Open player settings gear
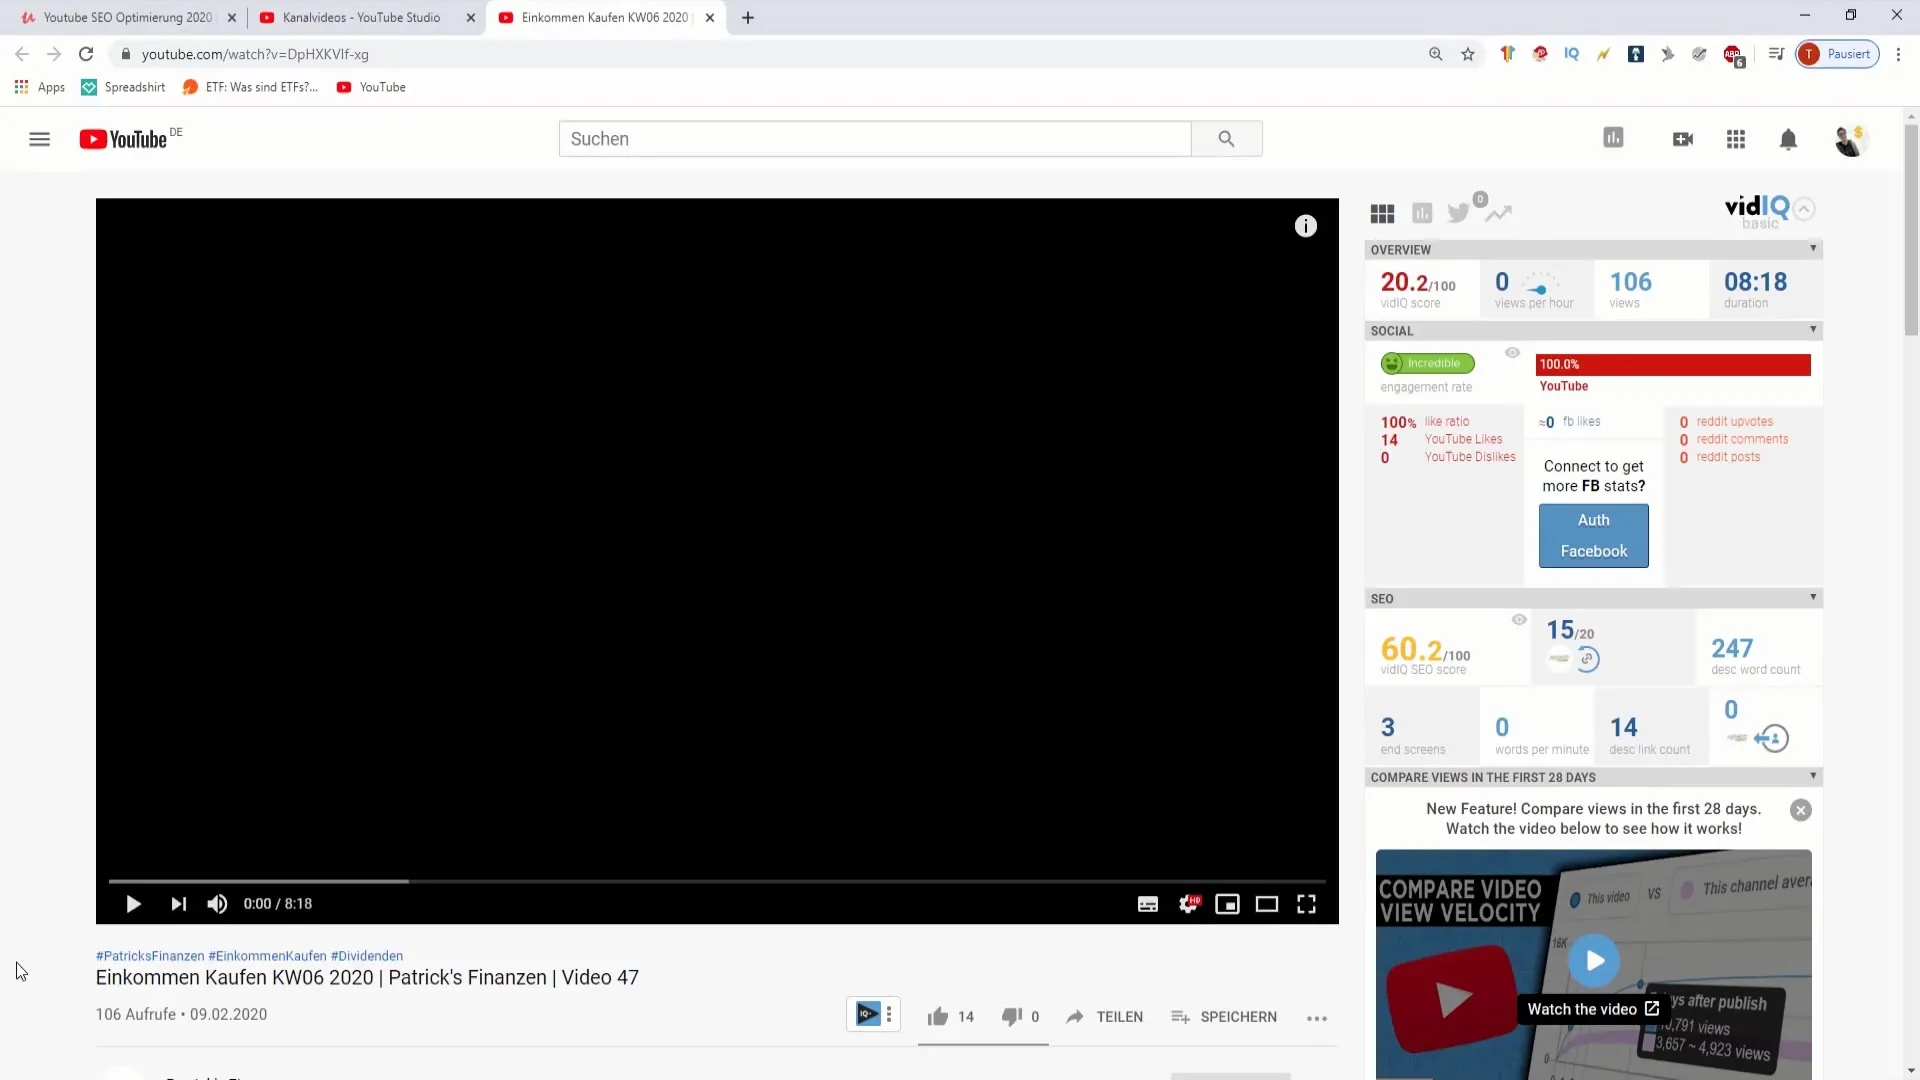Screen dimensions: 1920x1080 tap(1188, 904)
